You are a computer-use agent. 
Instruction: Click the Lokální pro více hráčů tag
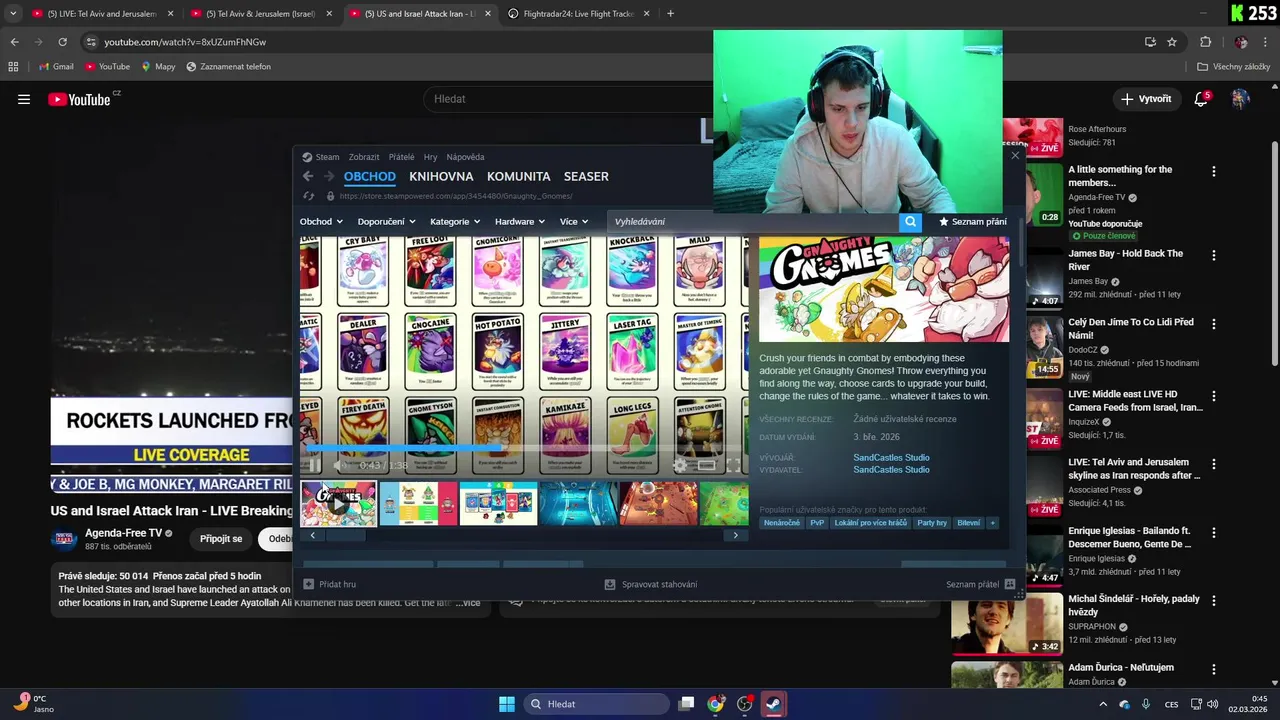pos(871,523)
